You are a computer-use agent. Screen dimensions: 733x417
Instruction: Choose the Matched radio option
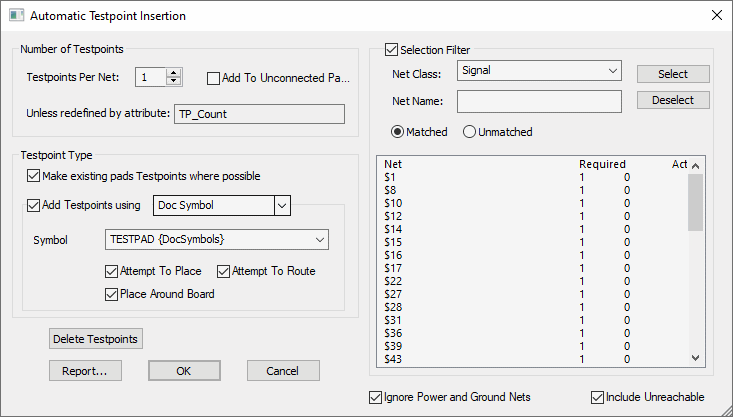397,132
